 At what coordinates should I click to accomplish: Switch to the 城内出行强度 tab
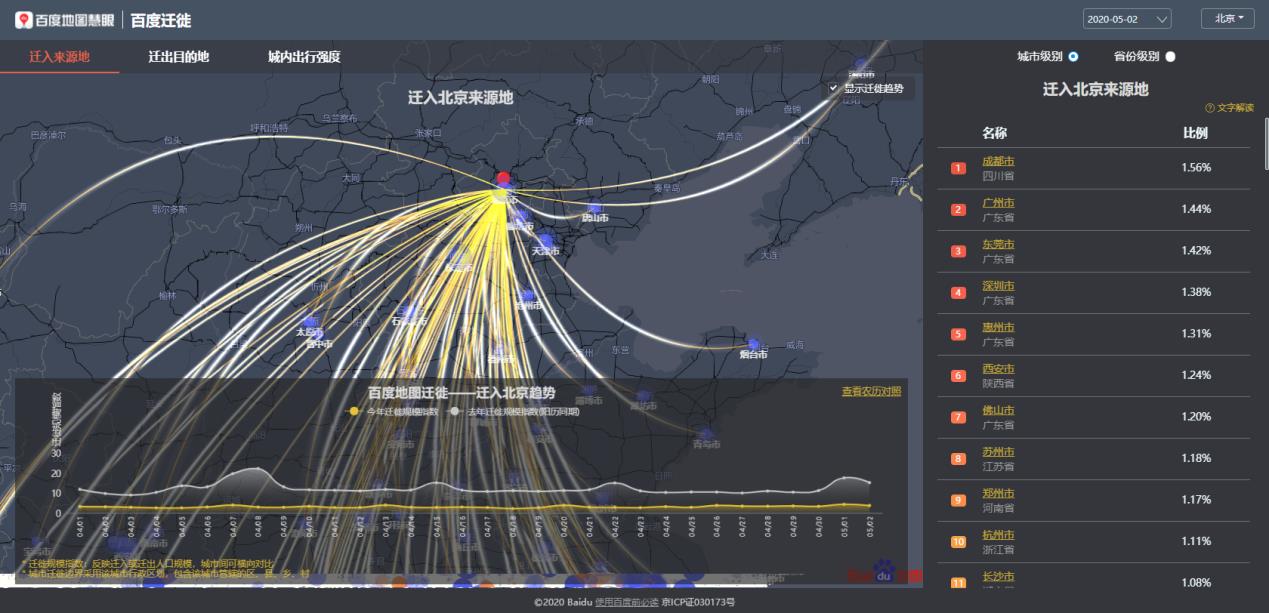304,57
